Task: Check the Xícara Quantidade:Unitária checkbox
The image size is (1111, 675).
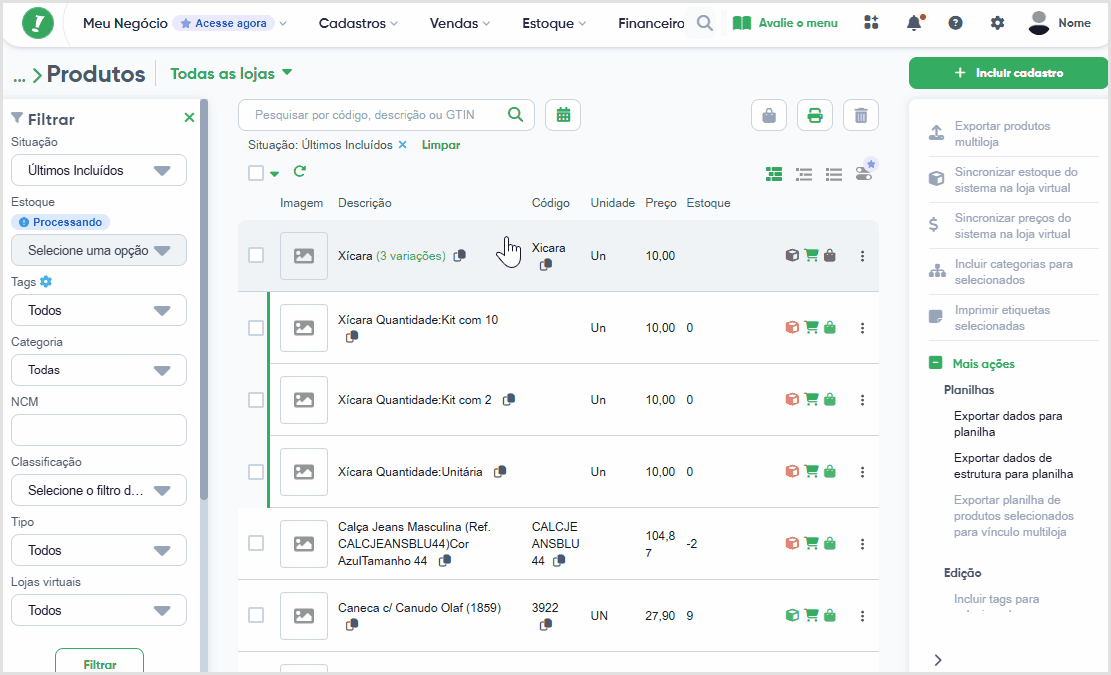Action: [x=256, y=472]
